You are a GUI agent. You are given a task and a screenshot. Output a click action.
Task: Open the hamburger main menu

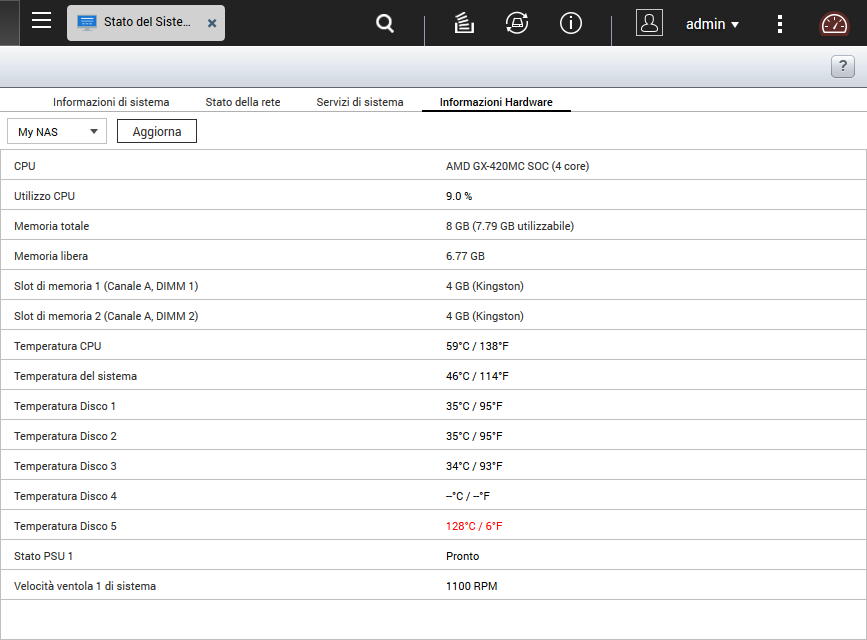41,22
